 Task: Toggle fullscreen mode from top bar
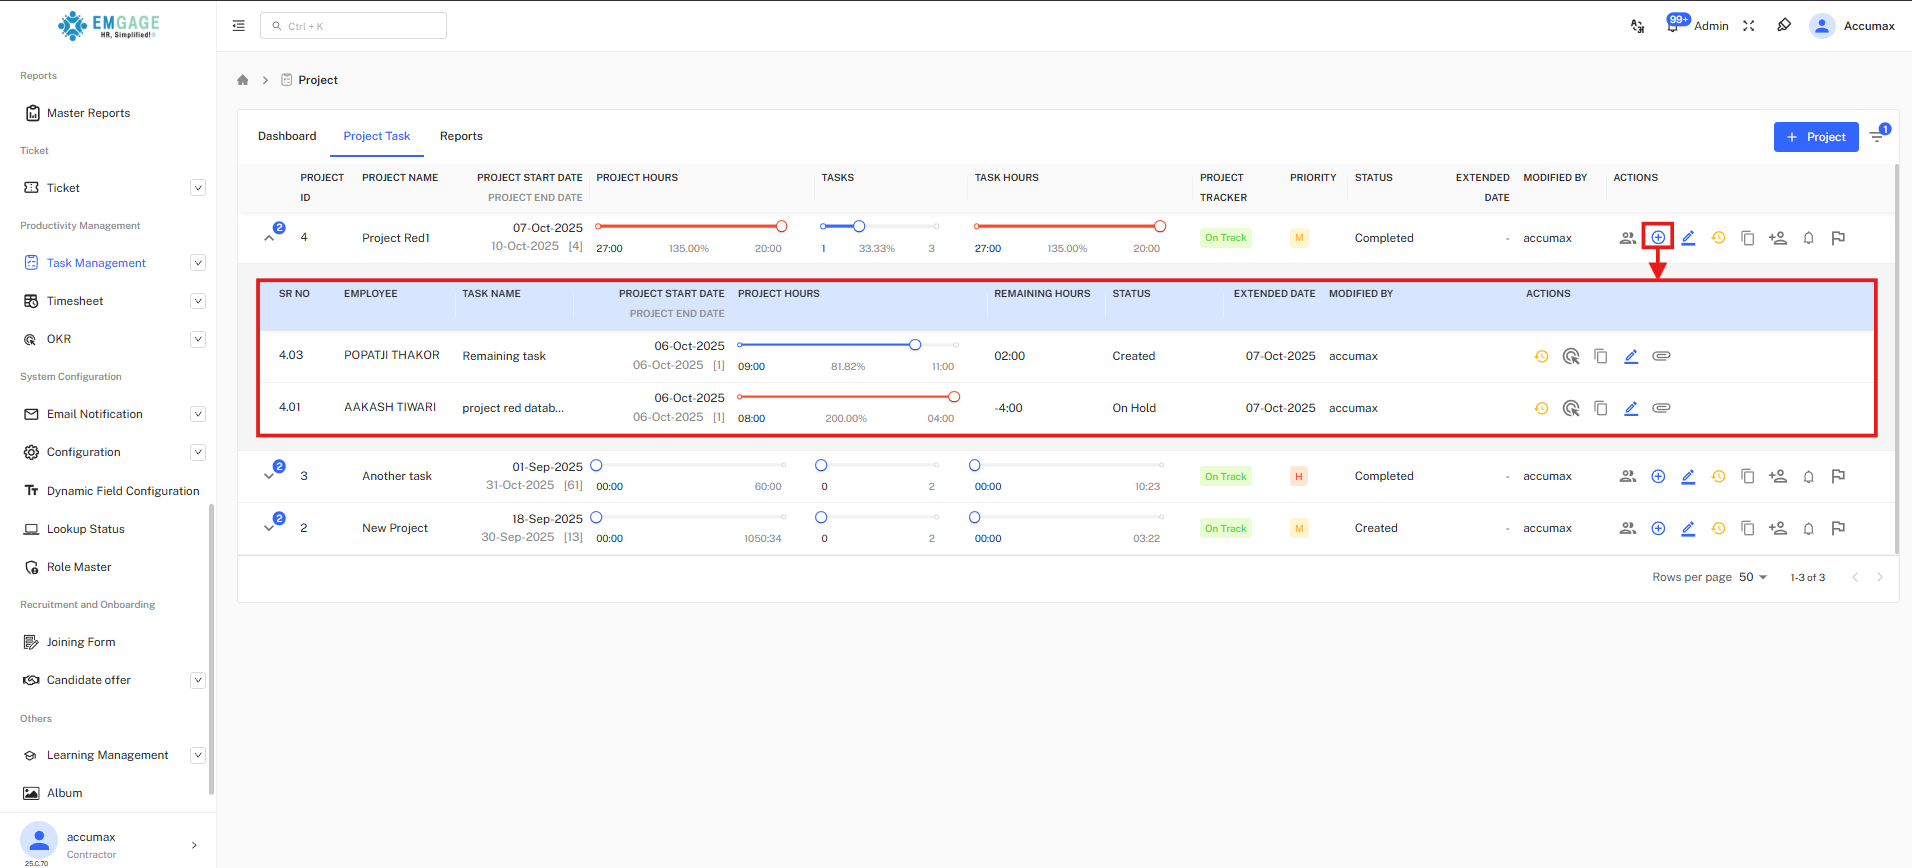[1749, 26]
